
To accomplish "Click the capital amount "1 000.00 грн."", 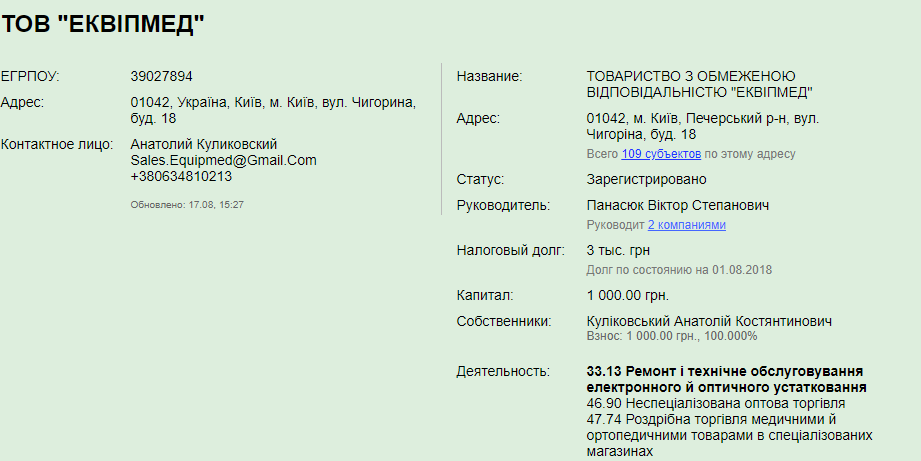I will tap(627, 295).
